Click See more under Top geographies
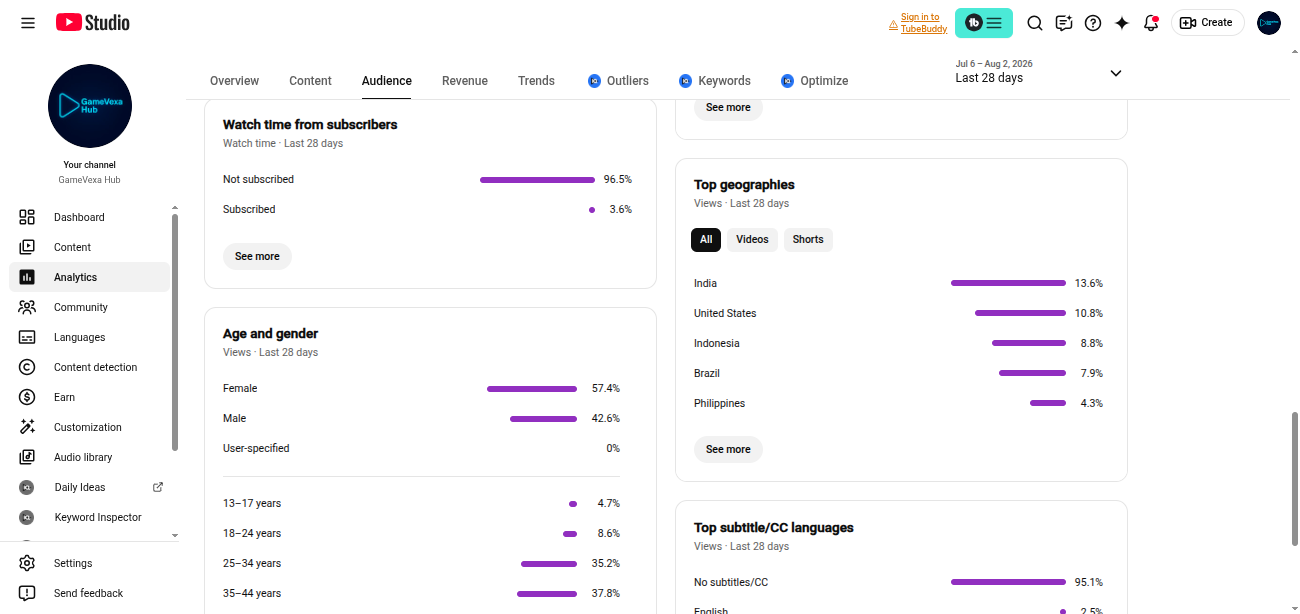 coord(728,449)
